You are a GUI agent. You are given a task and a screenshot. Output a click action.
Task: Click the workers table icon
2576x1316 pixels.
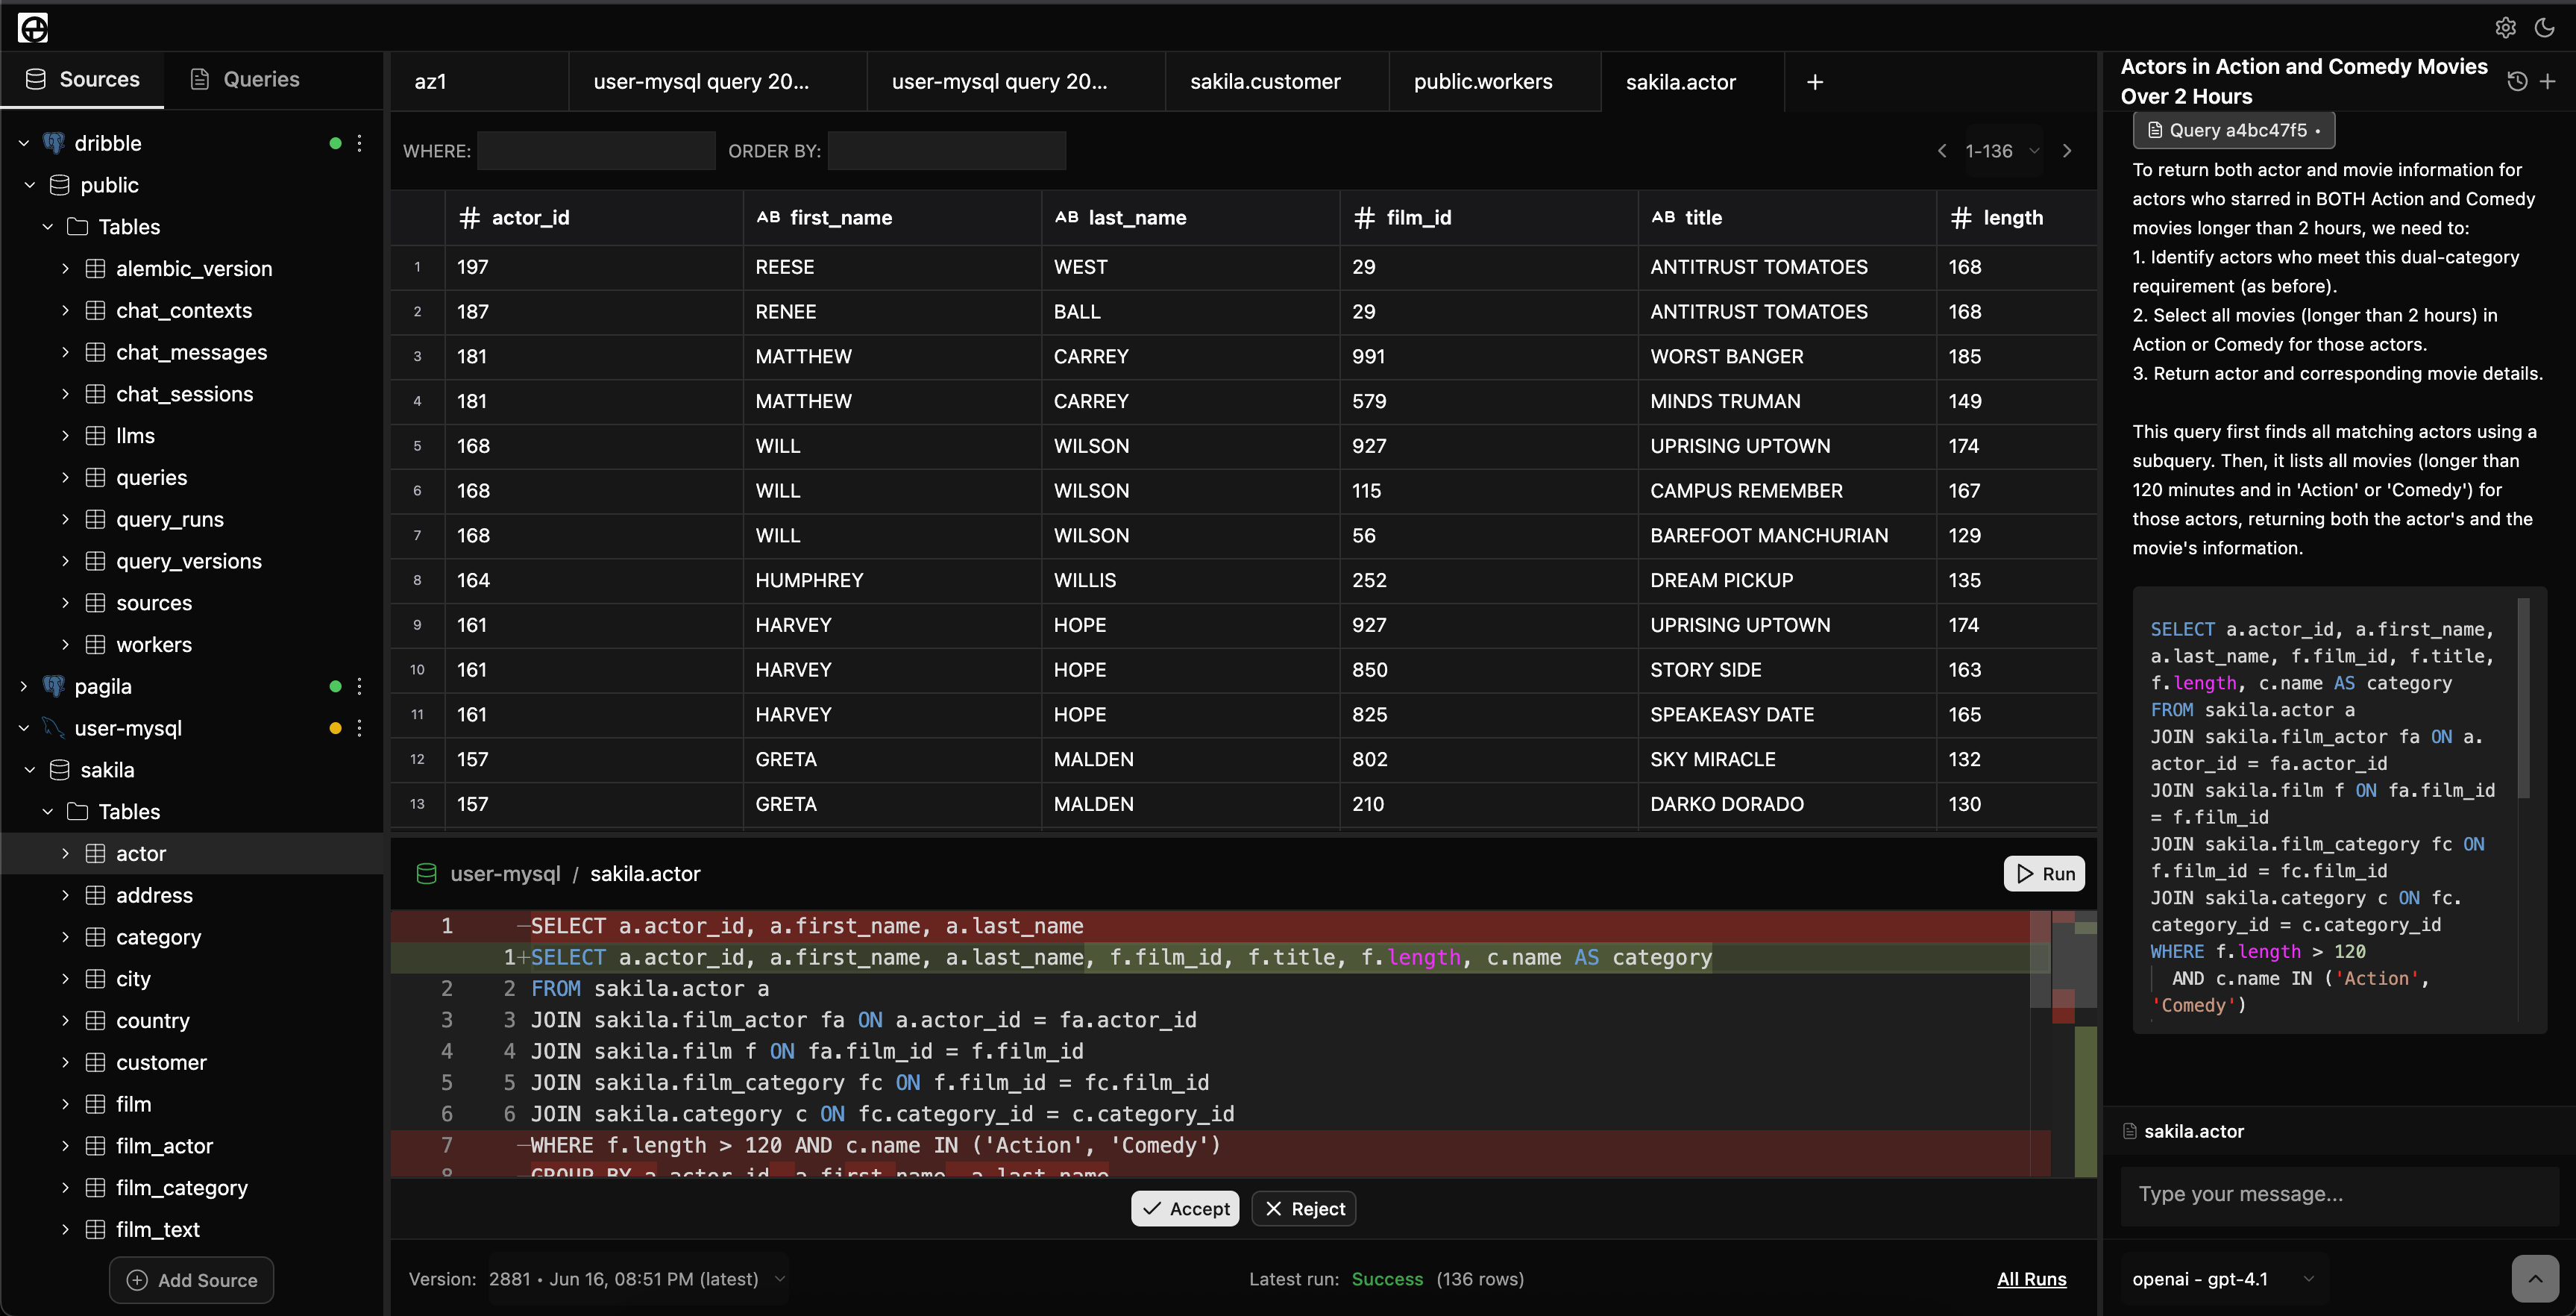point(95,645)
